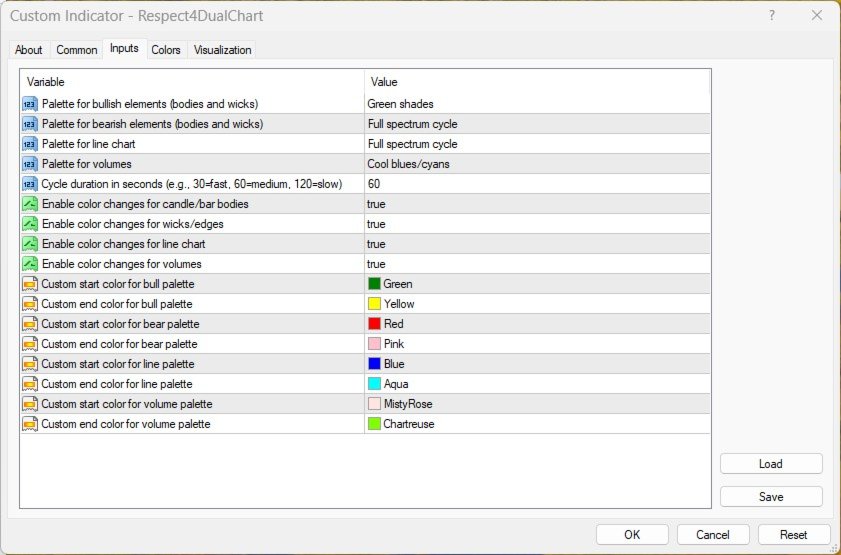The width and height of the screenshot is (841, 555).
Task: Select 'Enable color changes for wicks/edges' text
Action: 132,224
